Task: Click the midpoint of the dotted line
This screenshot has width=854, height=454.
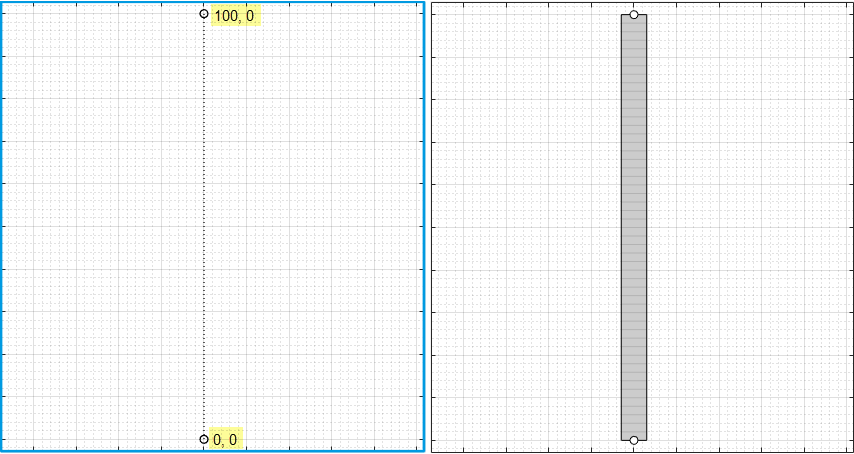Action: [204, 227]
